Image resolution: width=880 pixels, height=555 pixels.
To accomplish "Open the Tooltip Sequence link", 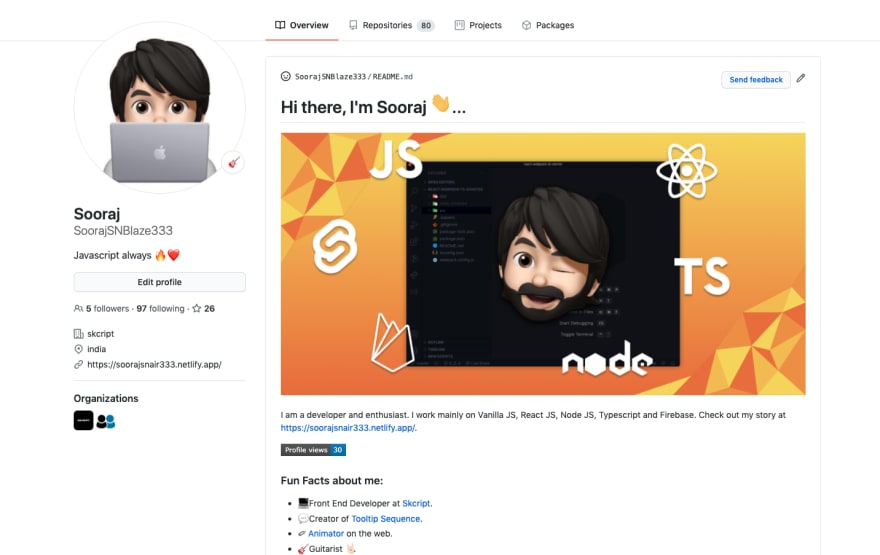I will tap(386, 519).
